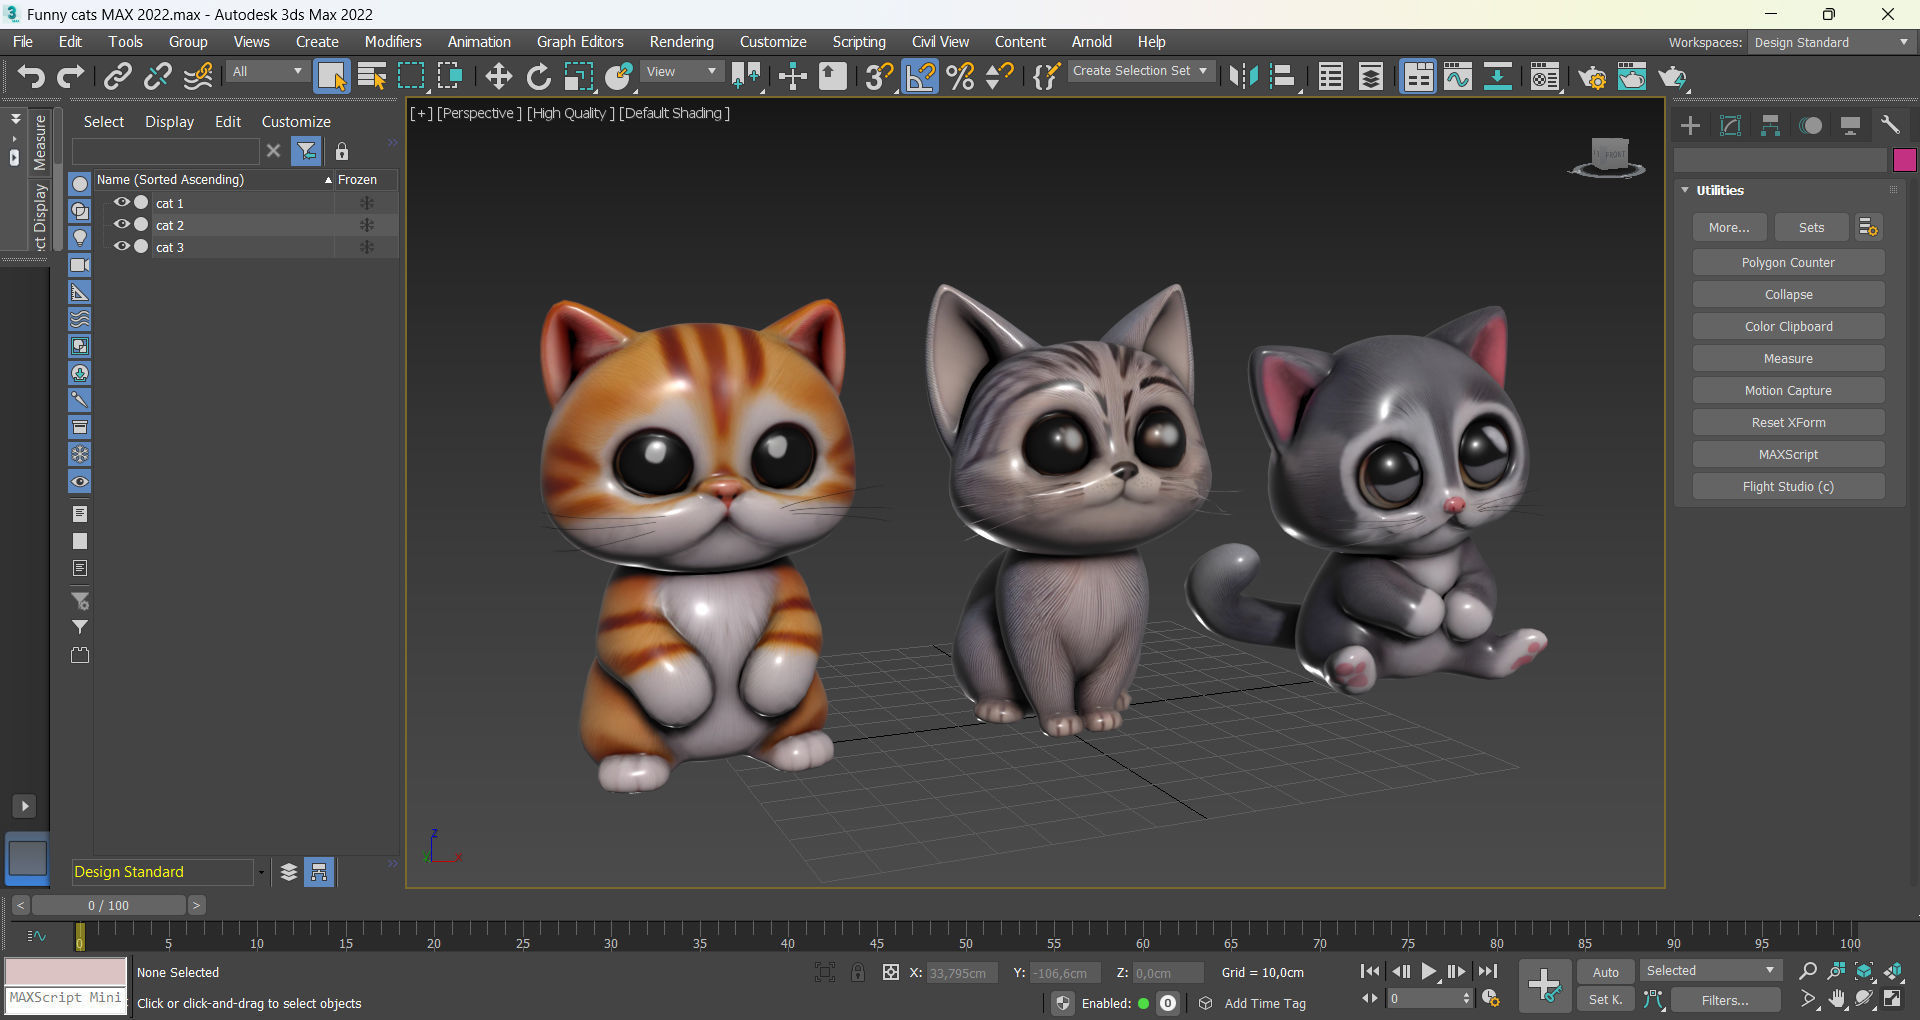Click Display Geometry filter icon in explorer
The width and height of the screenshot is (1920, 1020).
[80, 184]
